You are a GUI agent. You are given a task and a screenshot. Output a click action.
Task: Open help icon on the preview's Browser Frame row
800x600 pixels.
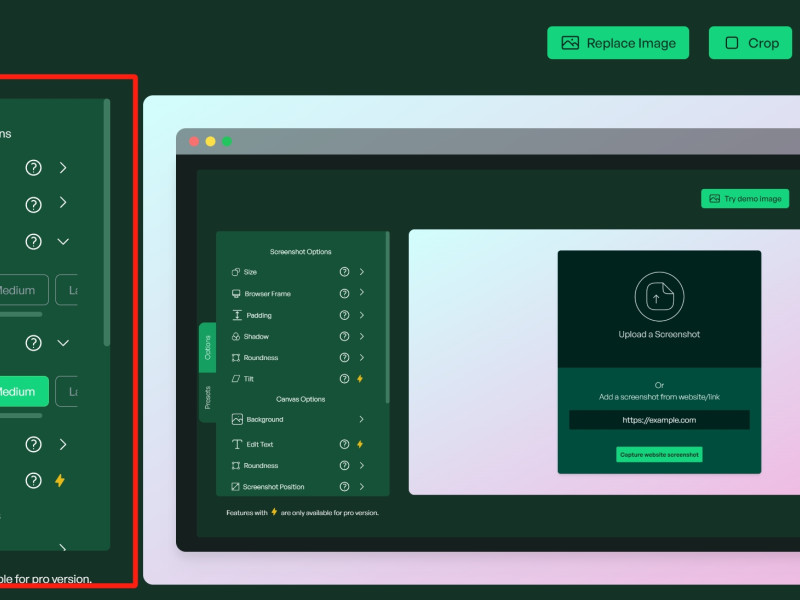344,293
